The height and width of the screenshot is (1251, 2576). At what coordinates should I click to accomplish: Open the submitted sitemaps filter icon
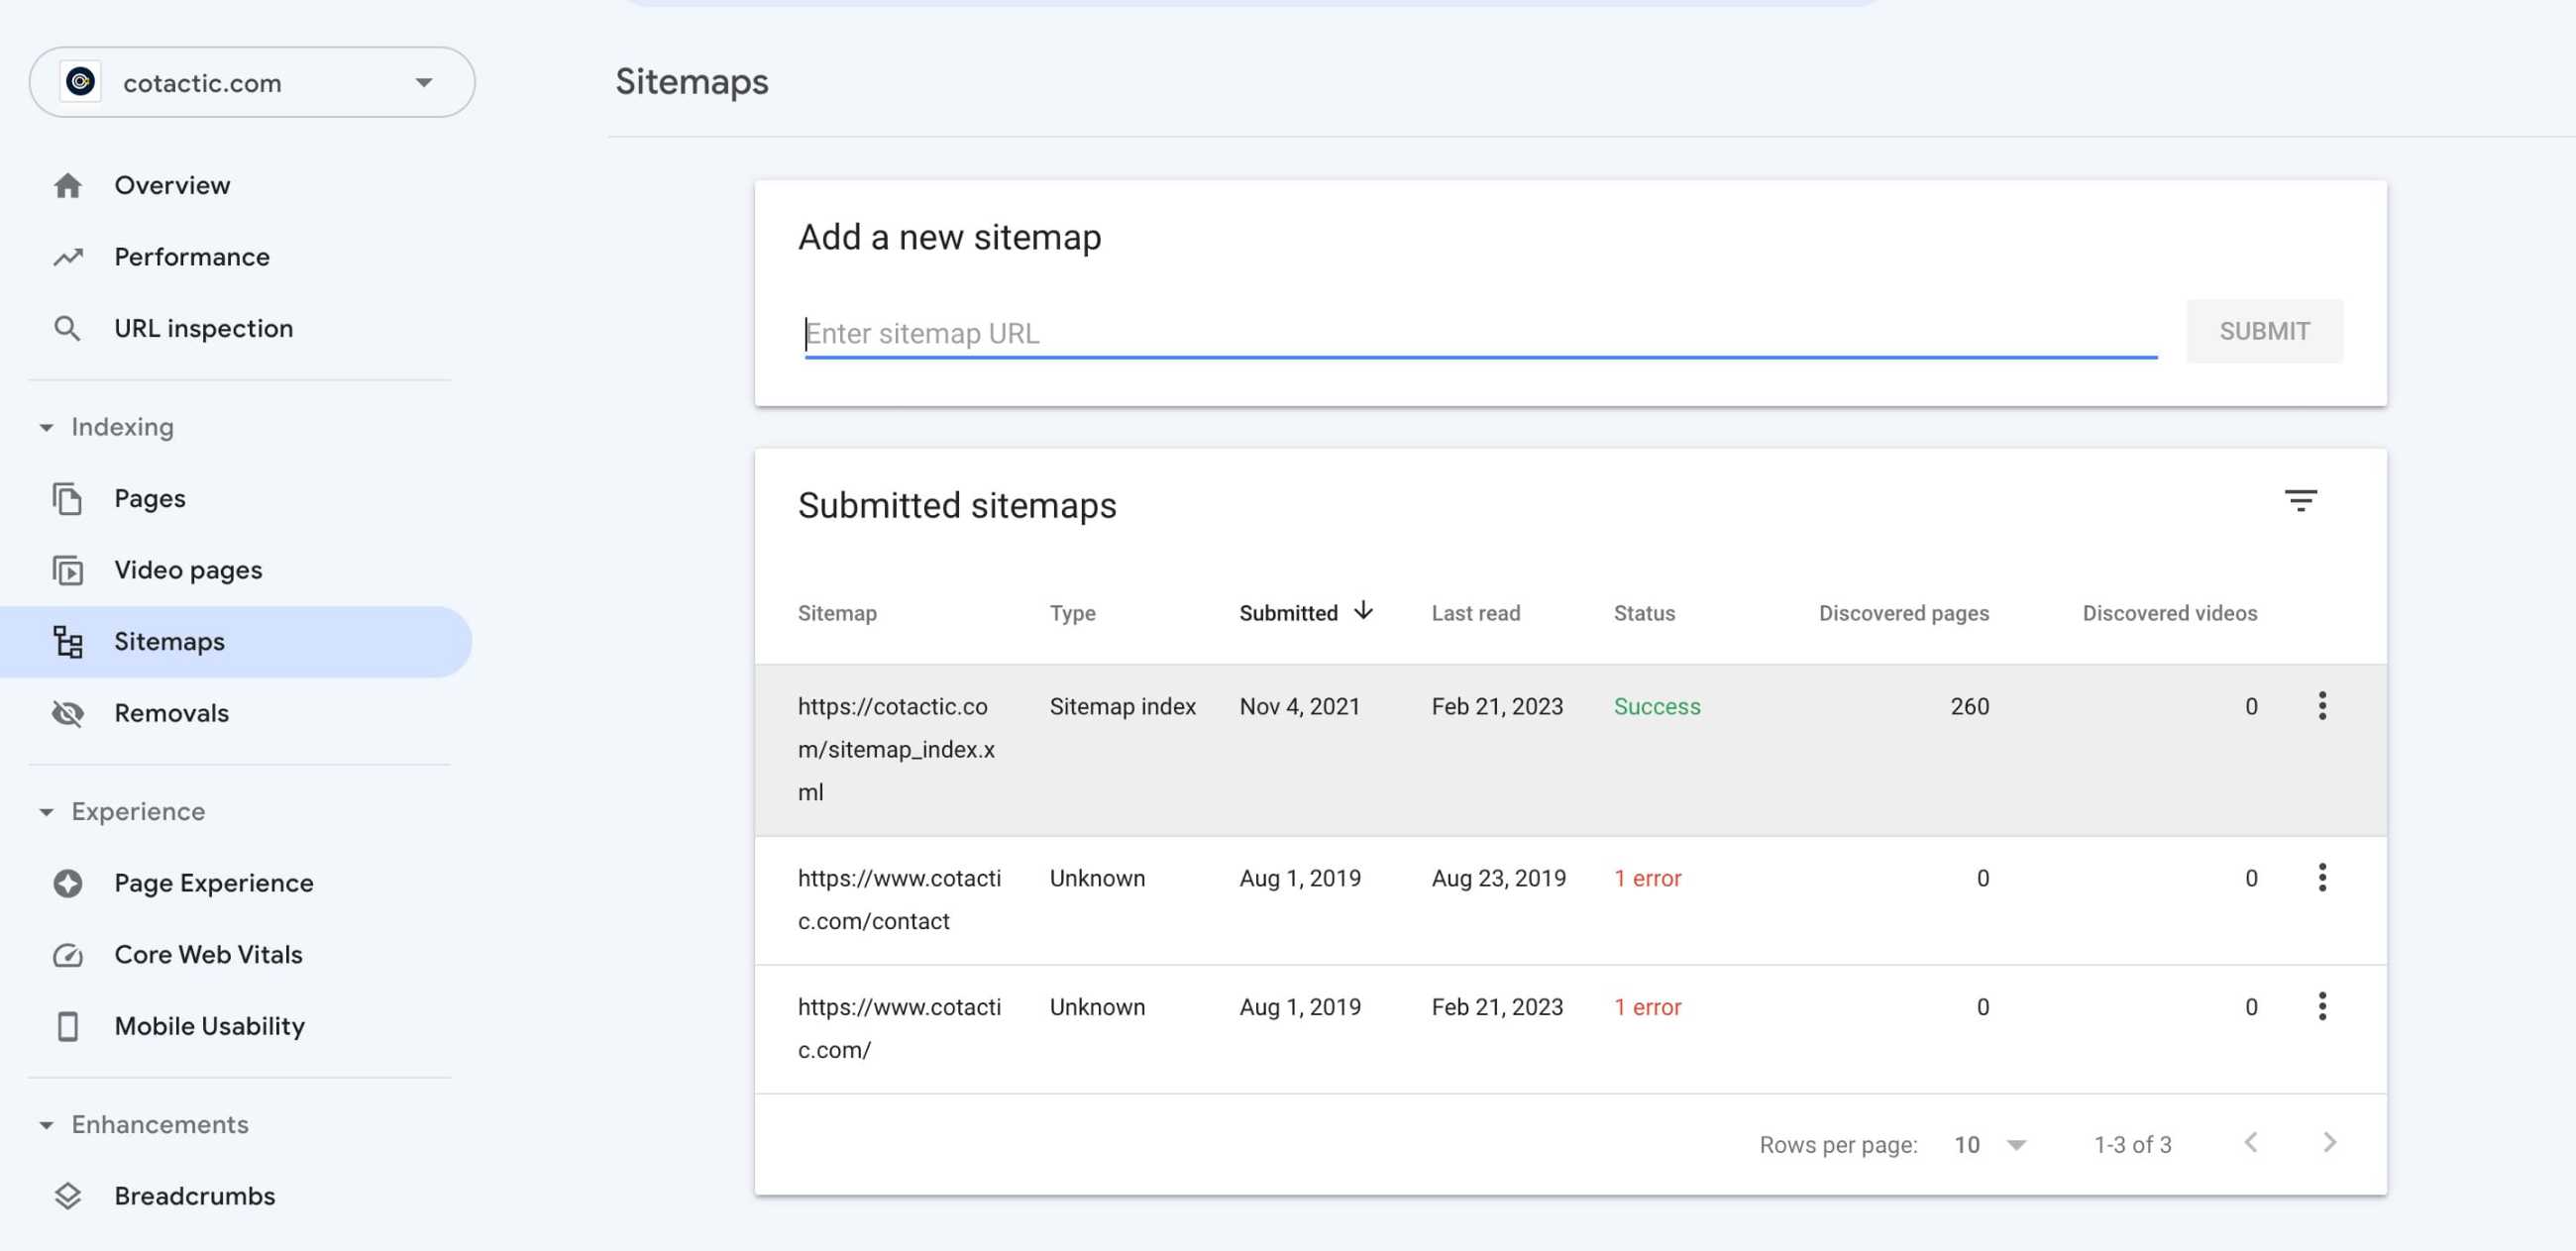(x=2300, y=501)
